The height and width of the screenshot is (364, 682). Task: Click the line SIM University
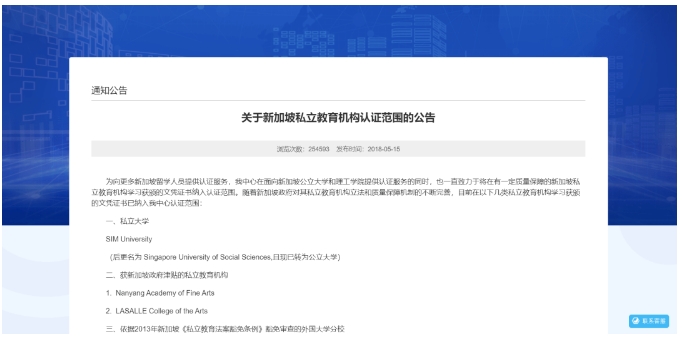pyautogui.click(x=129, y=239)
